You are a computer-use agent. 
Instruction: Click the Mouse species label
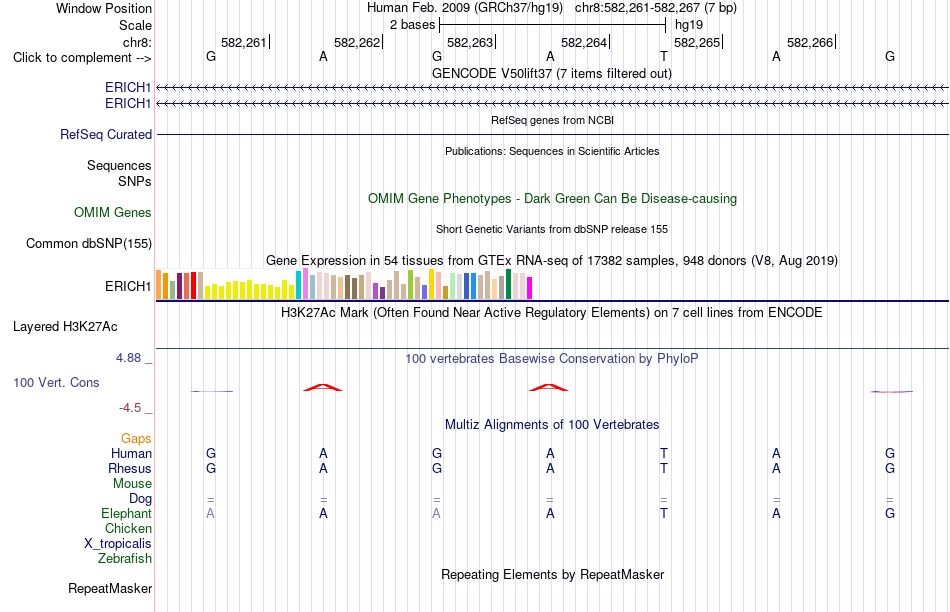(132, 484)
